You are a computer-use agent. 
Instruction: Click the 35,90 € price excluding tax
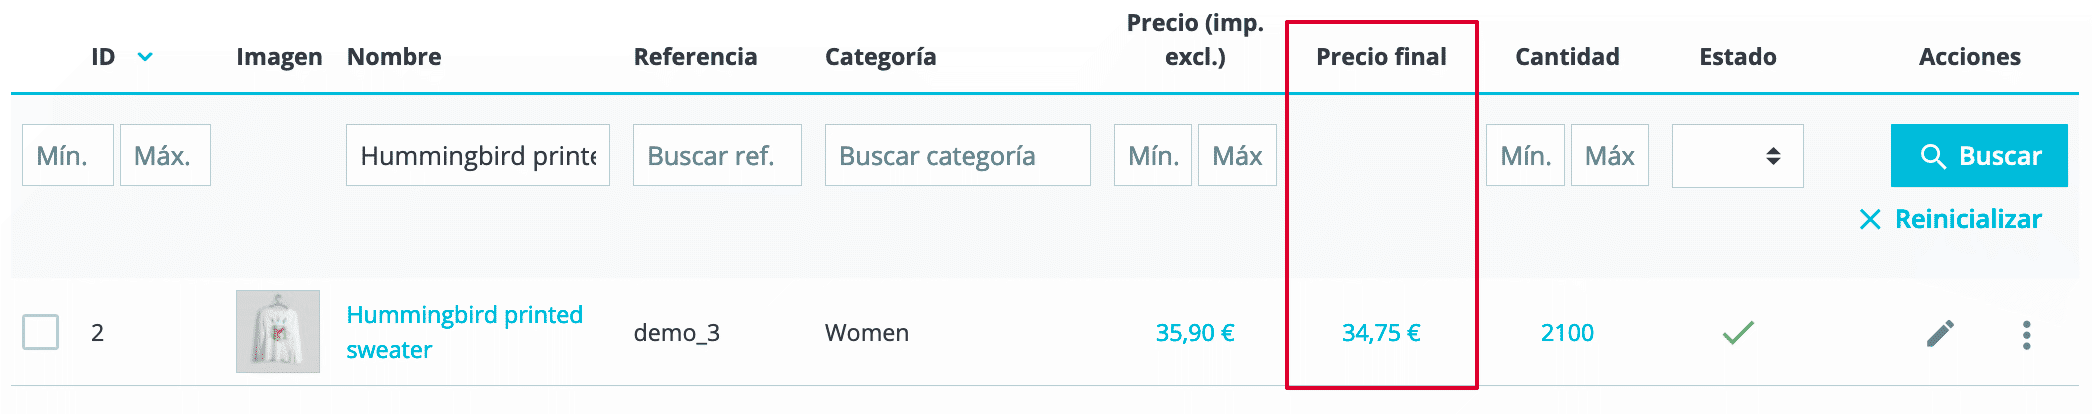pyautogui.click(x=1195, y=333)
